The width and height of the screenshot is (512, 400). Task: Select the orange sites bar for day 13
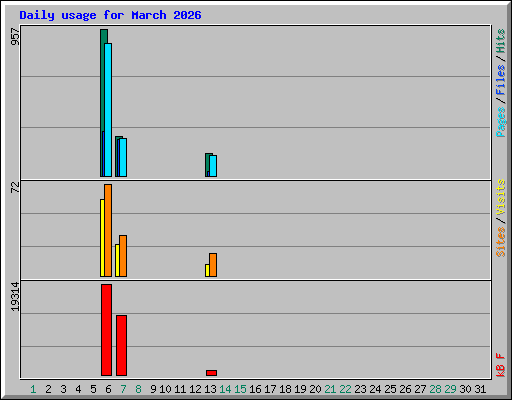click(213, 265)
